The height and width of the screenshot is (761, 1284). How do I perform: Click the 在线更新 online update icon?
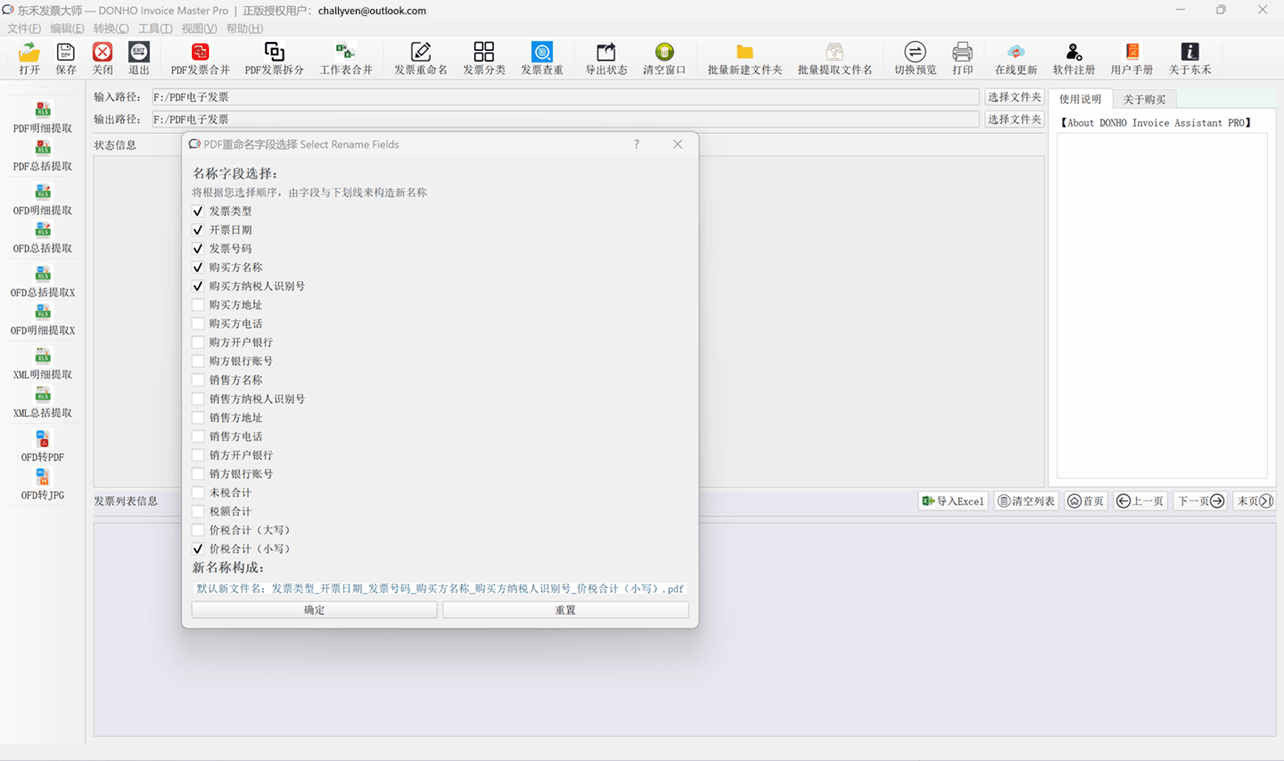[1016, 59]
